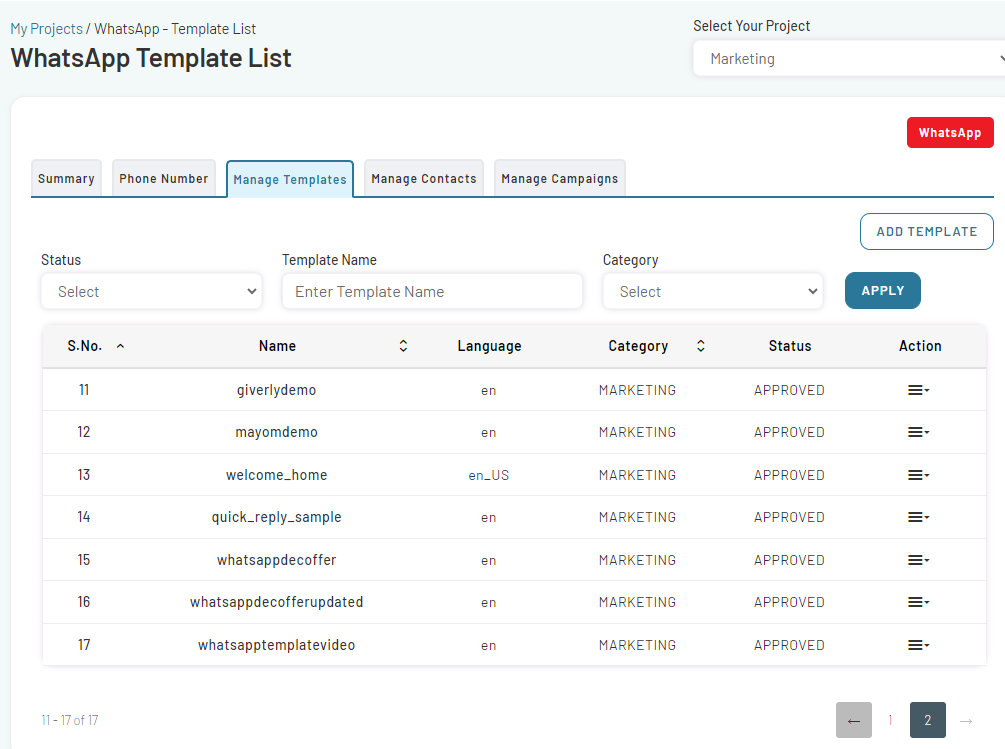The width and height of the screenshot is (1005, 749).
Task: Click the Enter Template Name input field
Action: (x=432, y=291)
